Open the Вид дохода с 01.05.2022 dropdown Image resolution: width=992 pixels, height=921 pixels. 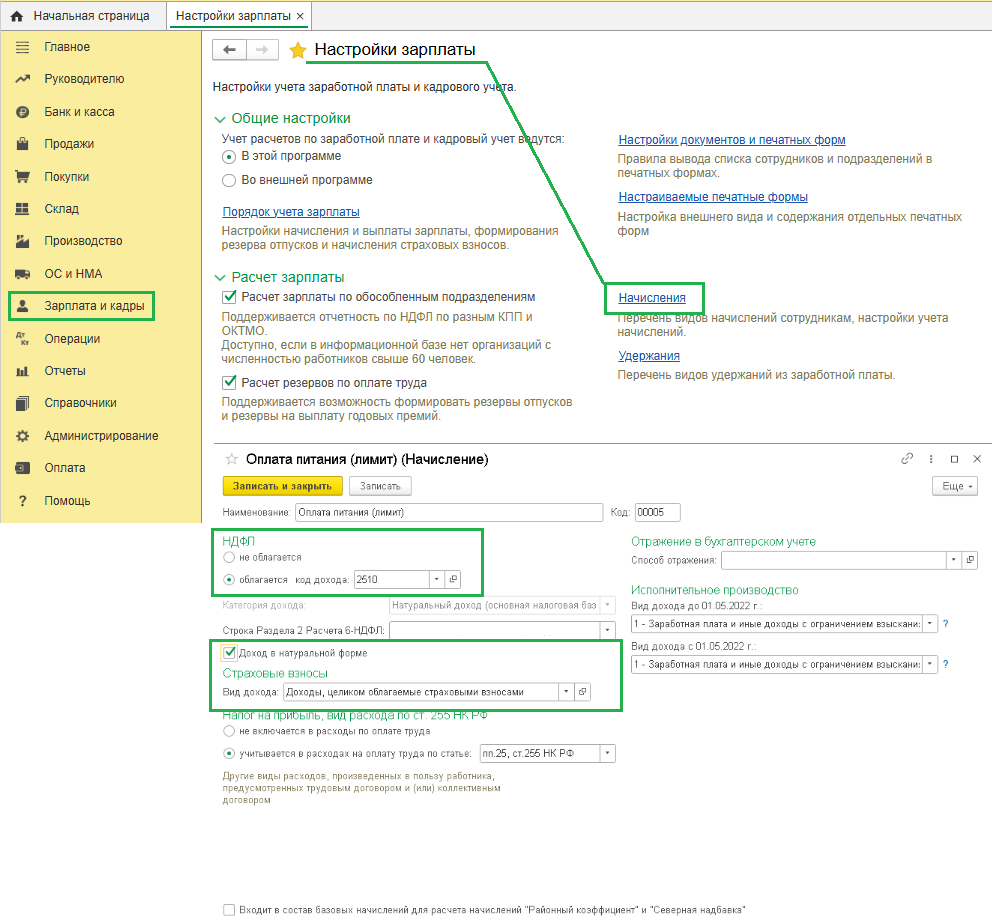click(x=930, y=664)
